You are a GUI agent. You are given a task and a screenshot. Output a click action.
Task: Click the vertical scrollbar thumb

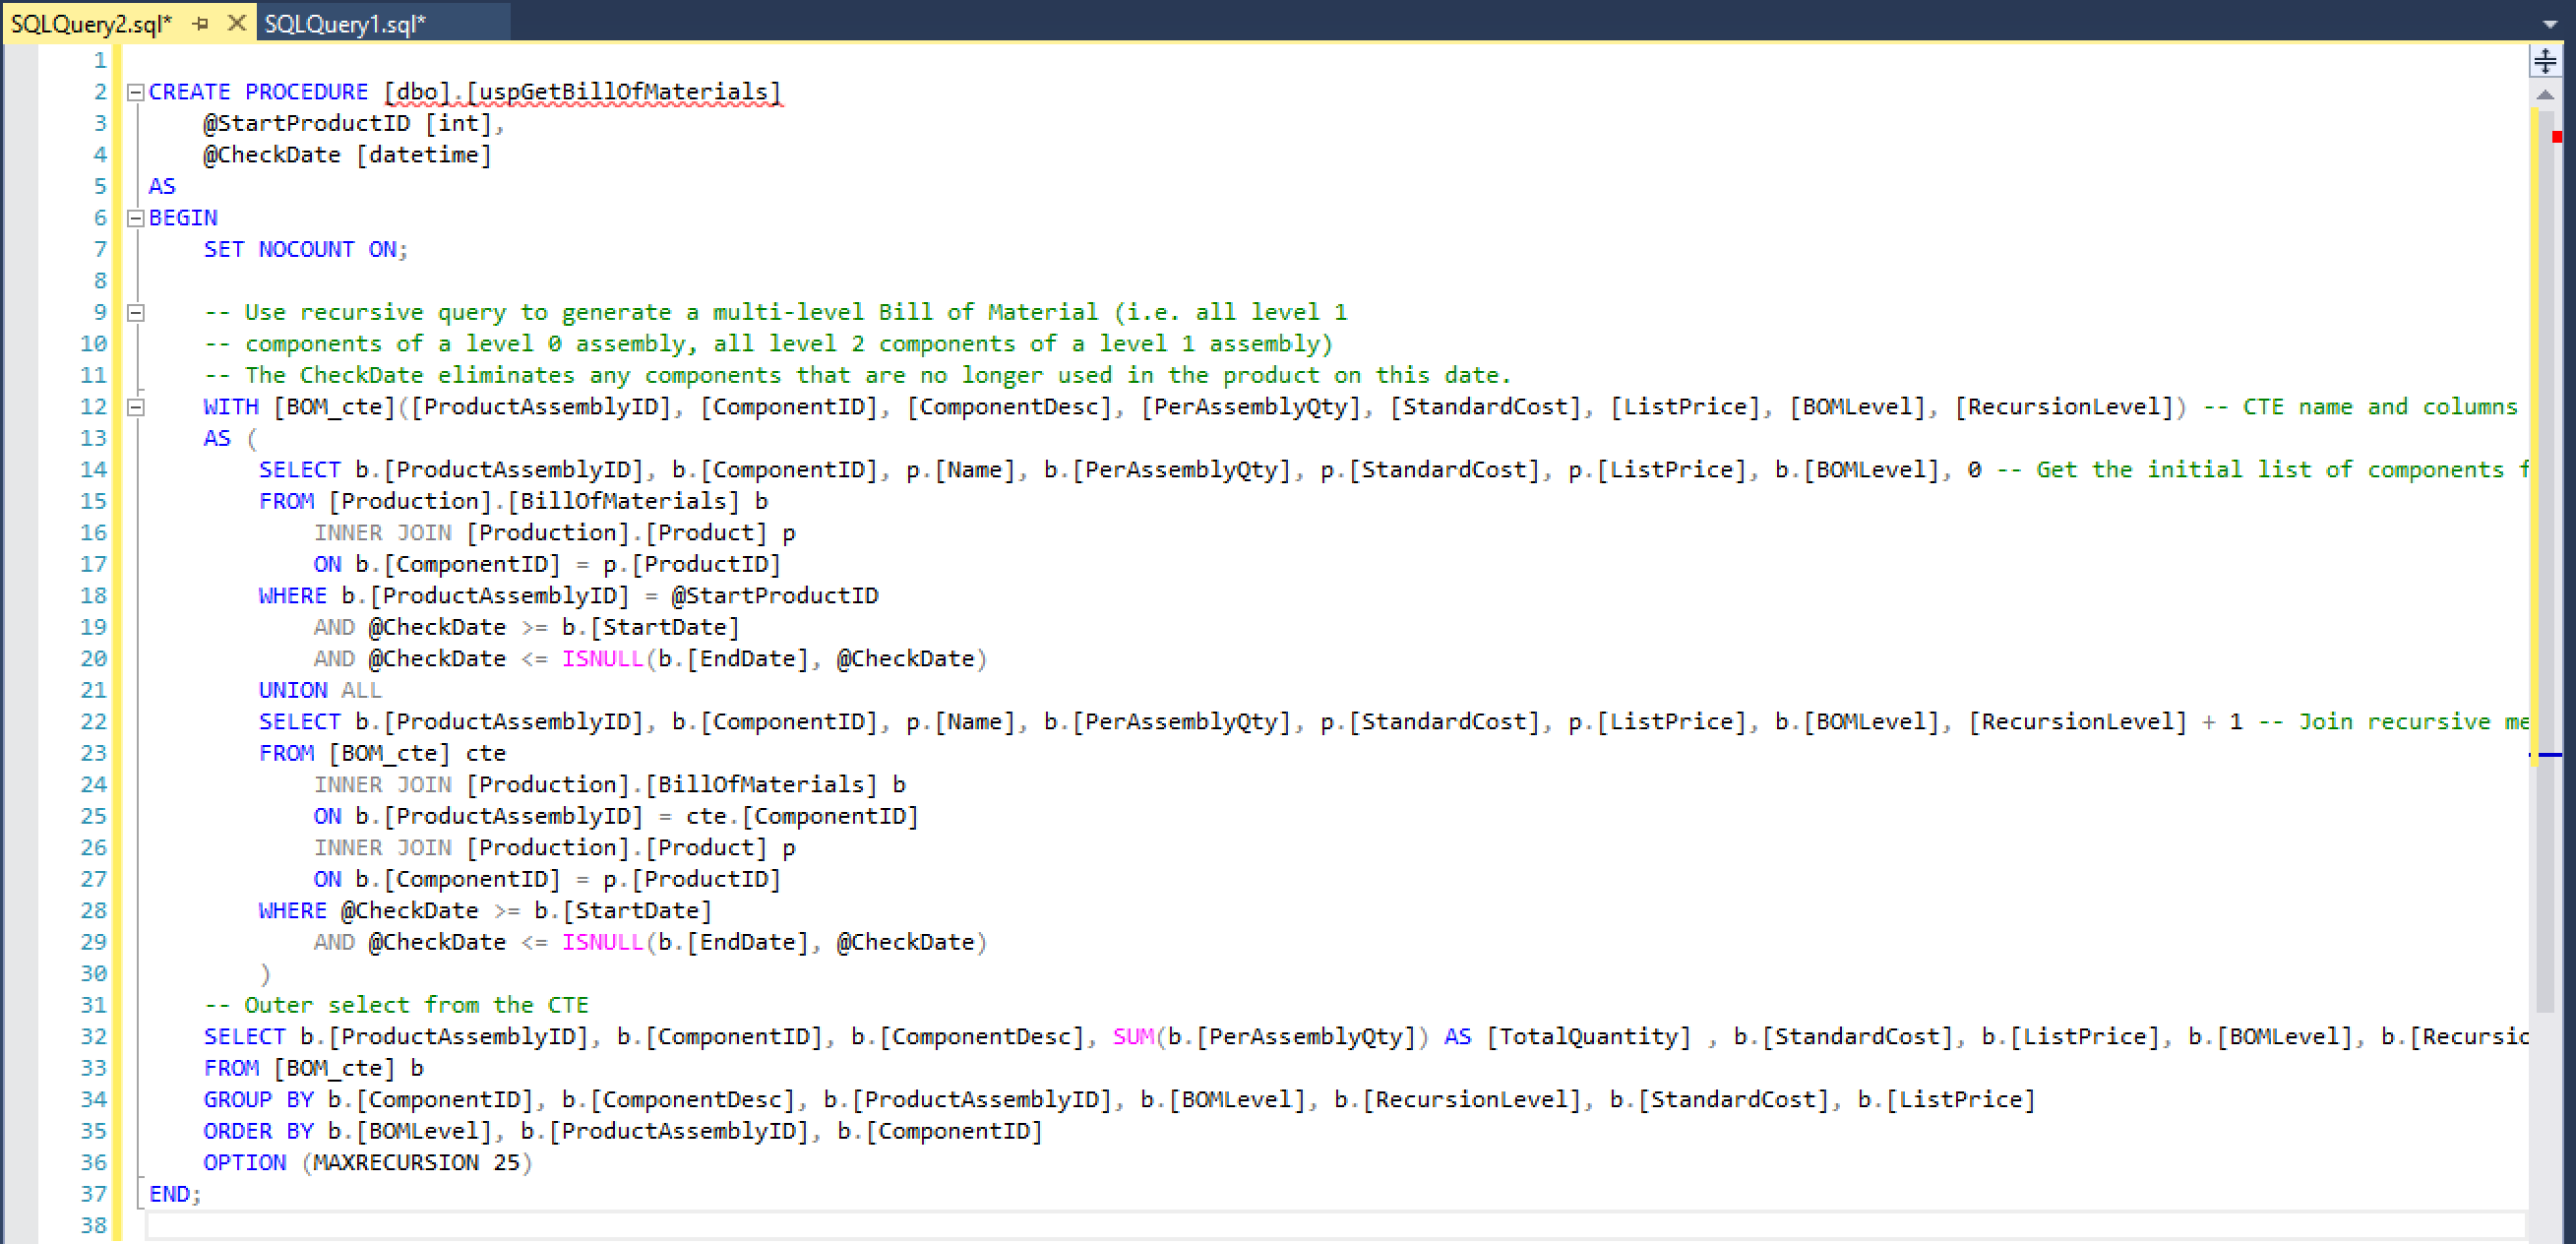tap(2545, 560)
